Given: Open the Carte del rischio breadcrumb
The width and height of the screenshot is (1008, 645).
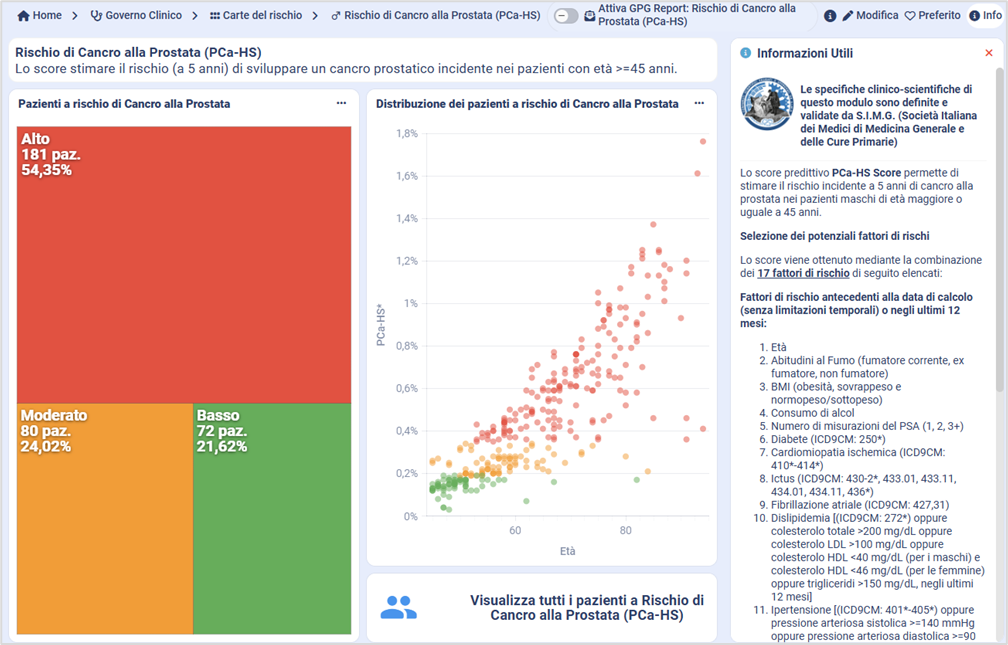Looking at the screenshot, I should pos(256,16).
